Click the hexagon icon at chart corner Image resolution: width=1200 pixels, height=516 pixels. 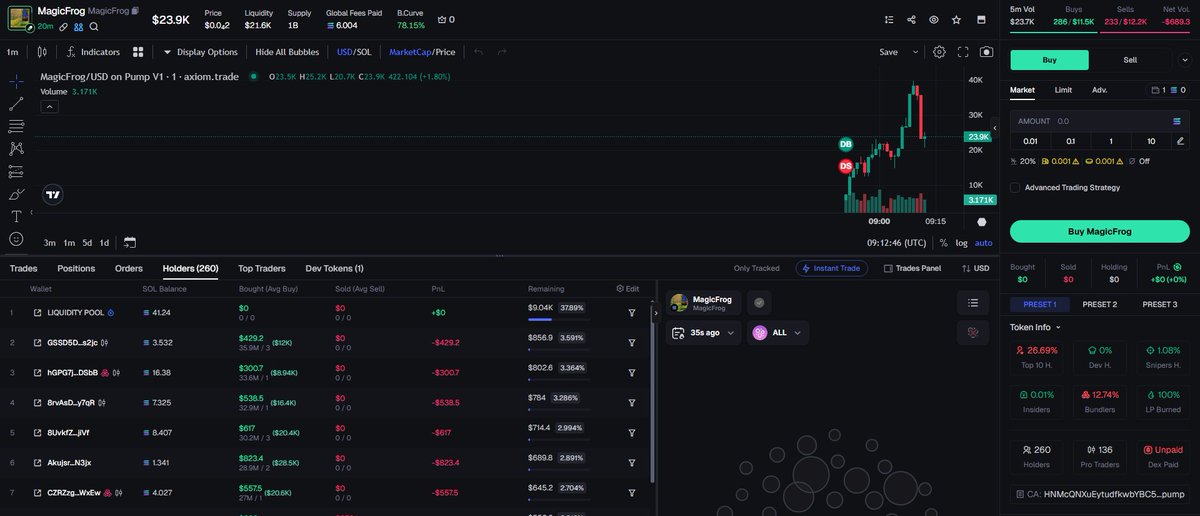pos(981,222)
